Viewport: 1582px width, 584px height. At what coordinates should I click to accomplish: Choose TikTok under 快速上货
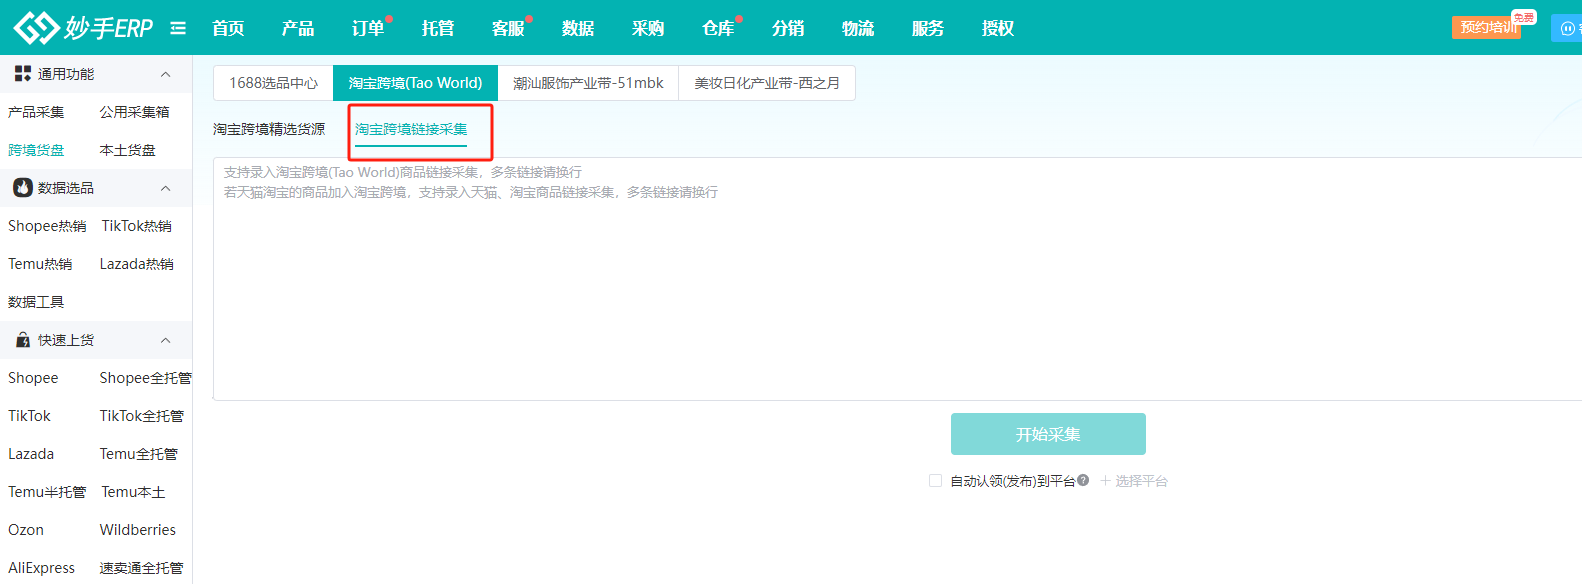(29, 416)
